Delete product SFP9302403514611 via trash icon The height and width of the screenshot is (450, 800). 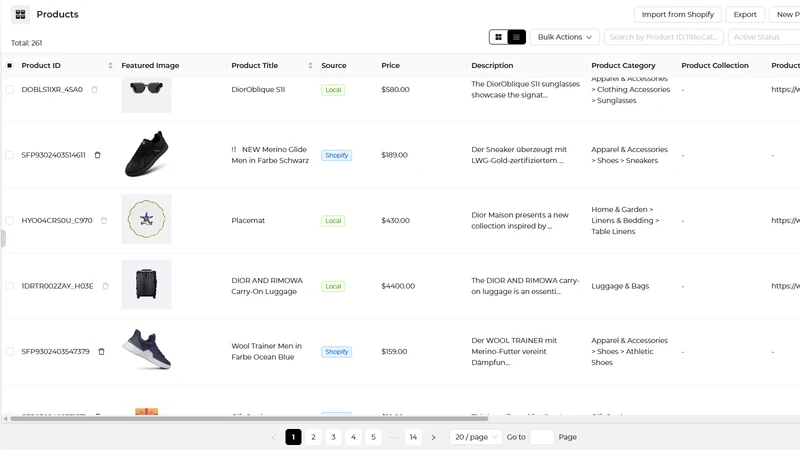pyautogui.click(x=97, y=155)
